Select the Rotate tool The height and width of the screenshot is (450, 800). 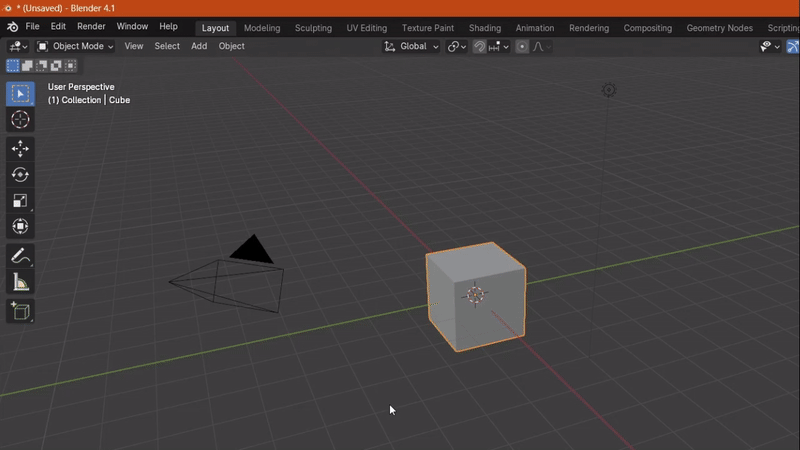pyautogui.click(x=20, y=174)
